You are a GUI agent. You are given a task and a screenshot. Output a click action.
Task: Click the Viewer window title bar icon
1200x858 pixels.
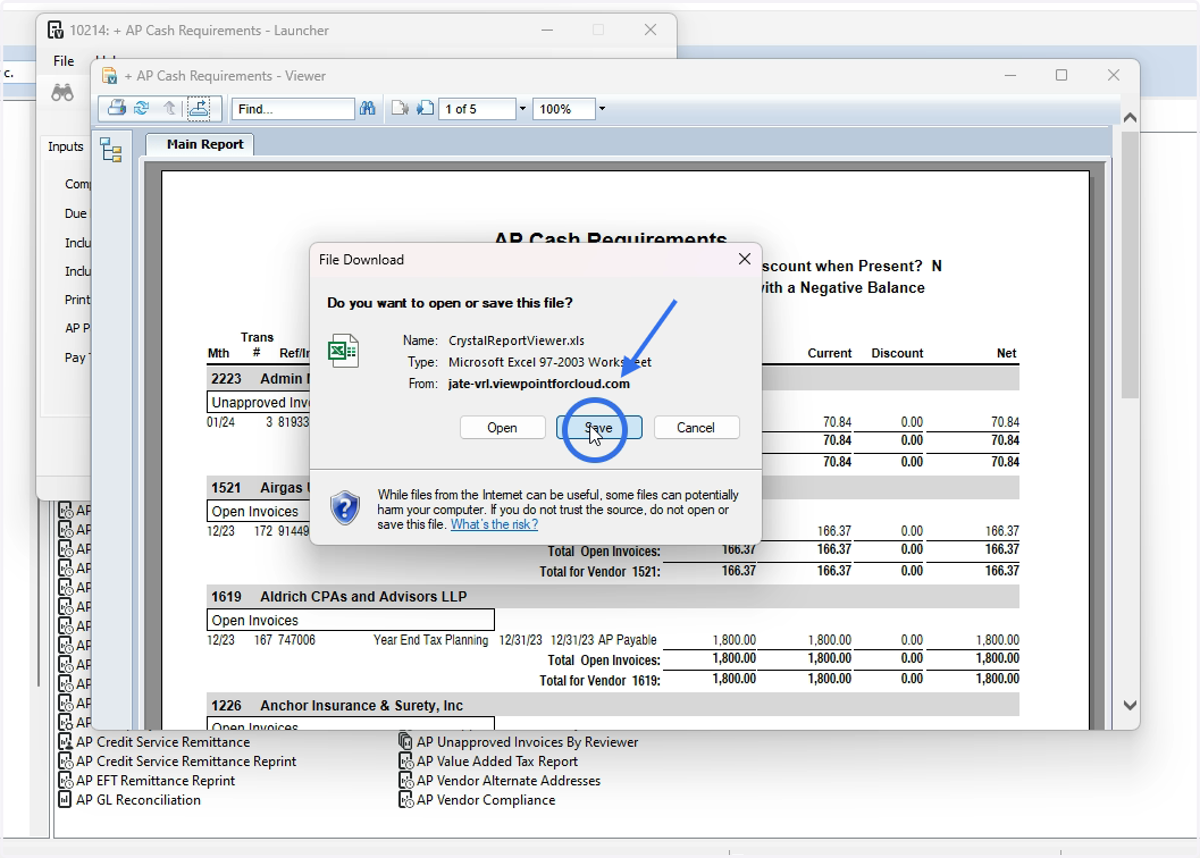[110, 76]
